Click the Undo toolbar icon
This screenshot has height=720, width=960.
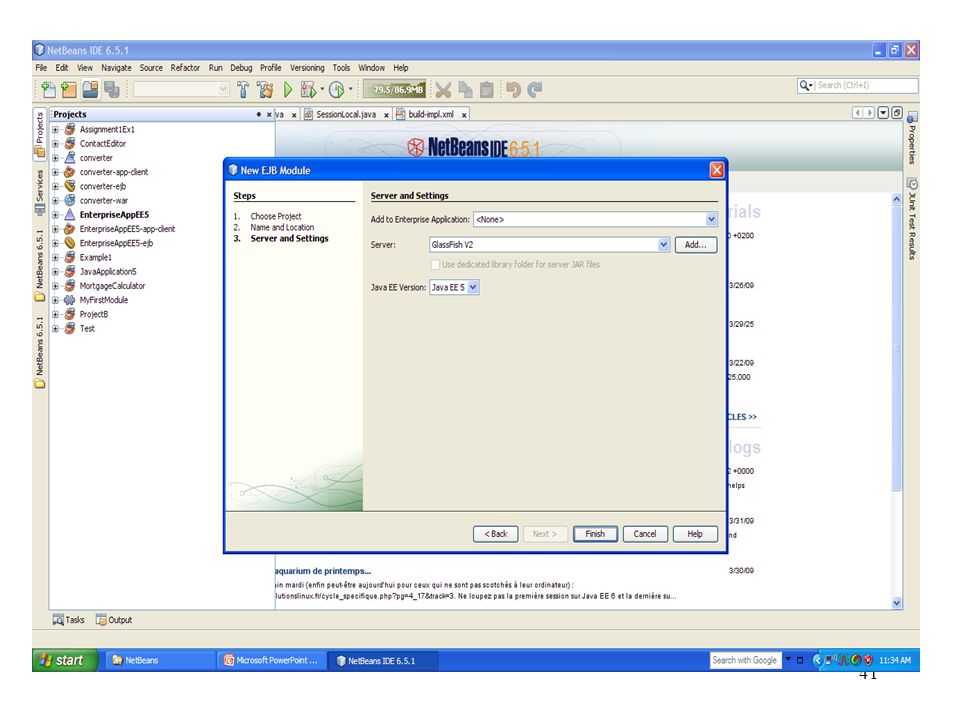[513, 90]
